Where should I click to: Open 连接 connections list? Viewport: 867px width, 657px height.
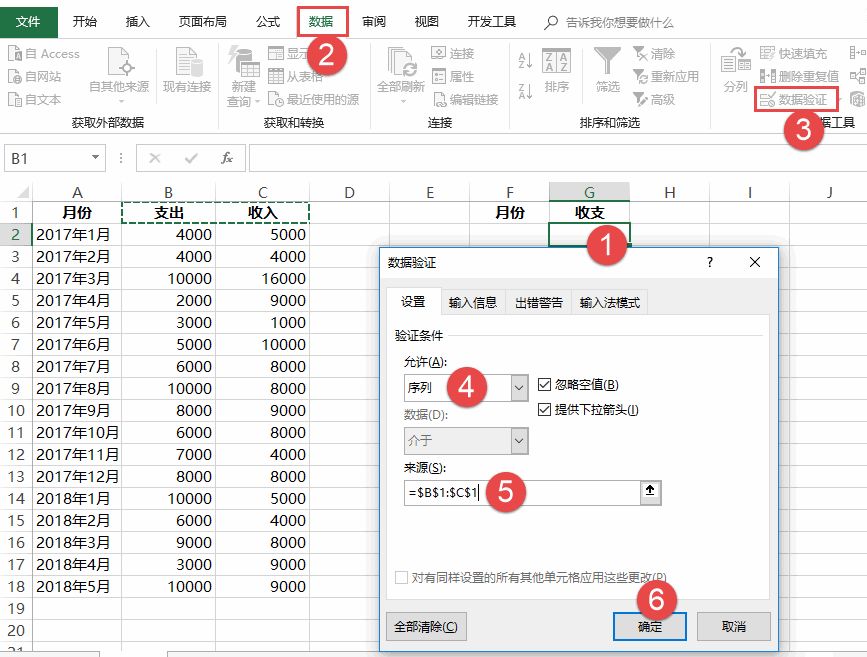tap(453, 54)
